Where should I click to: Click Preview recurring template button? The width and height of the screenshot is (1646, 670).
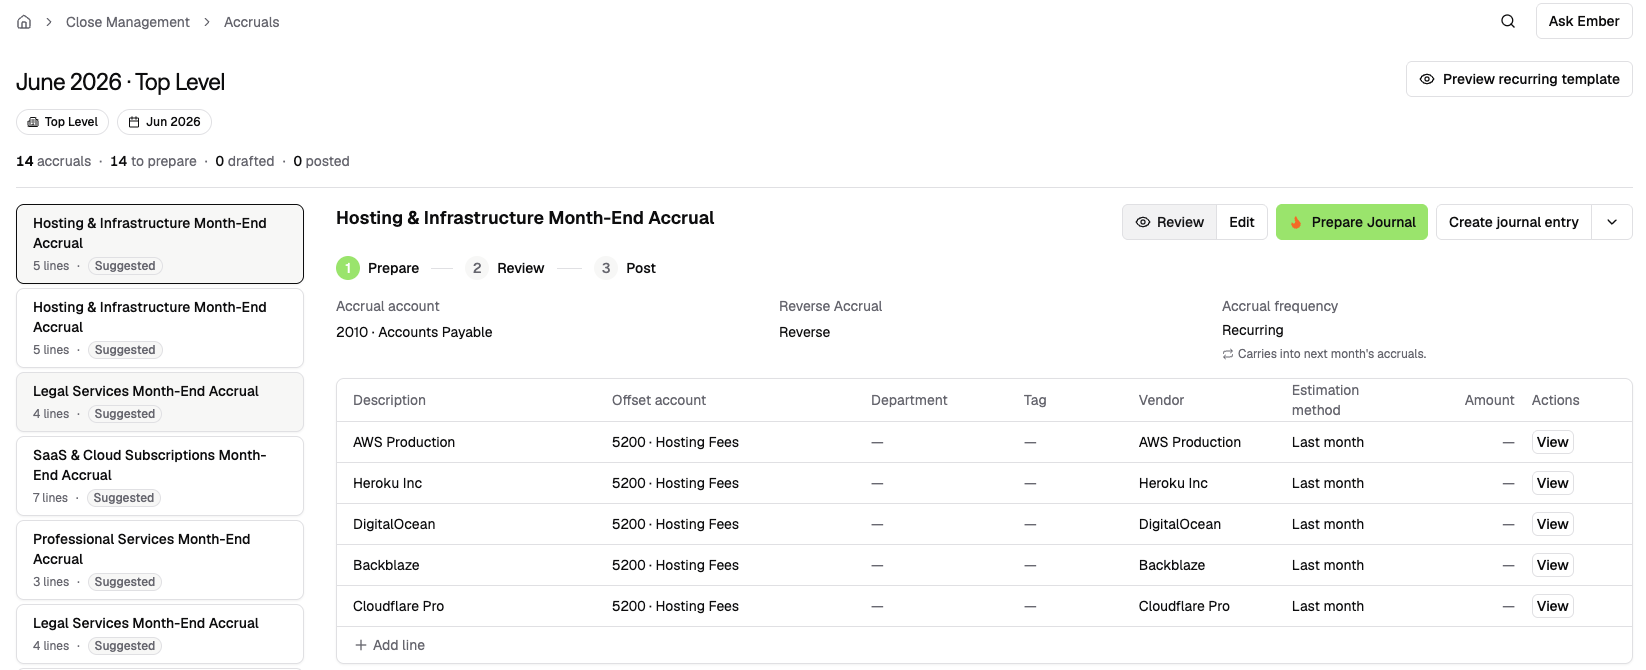(1519, 79)
